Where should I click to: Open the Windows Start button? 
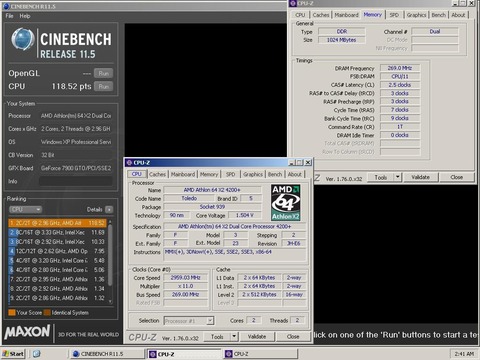13,354
